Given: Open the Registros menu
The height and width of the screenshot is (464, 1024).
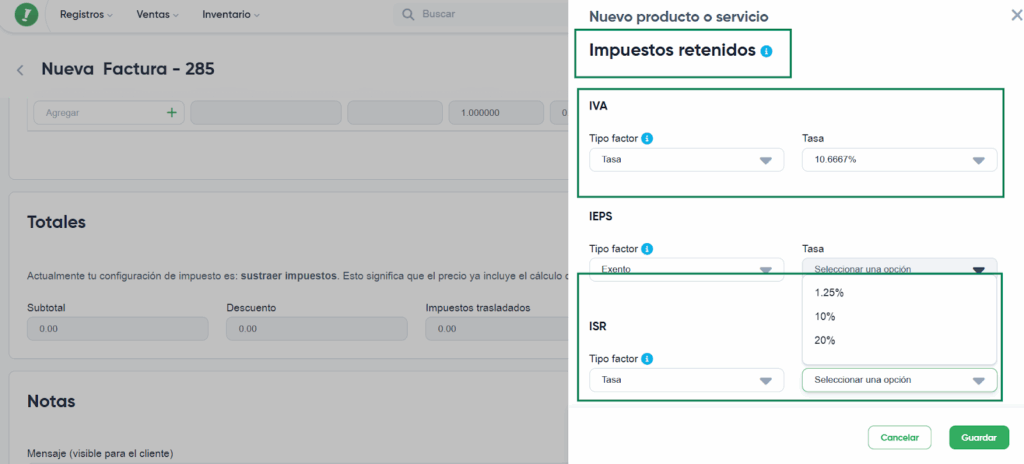Looking at the screenshot, I should click(x=86, y=15).
